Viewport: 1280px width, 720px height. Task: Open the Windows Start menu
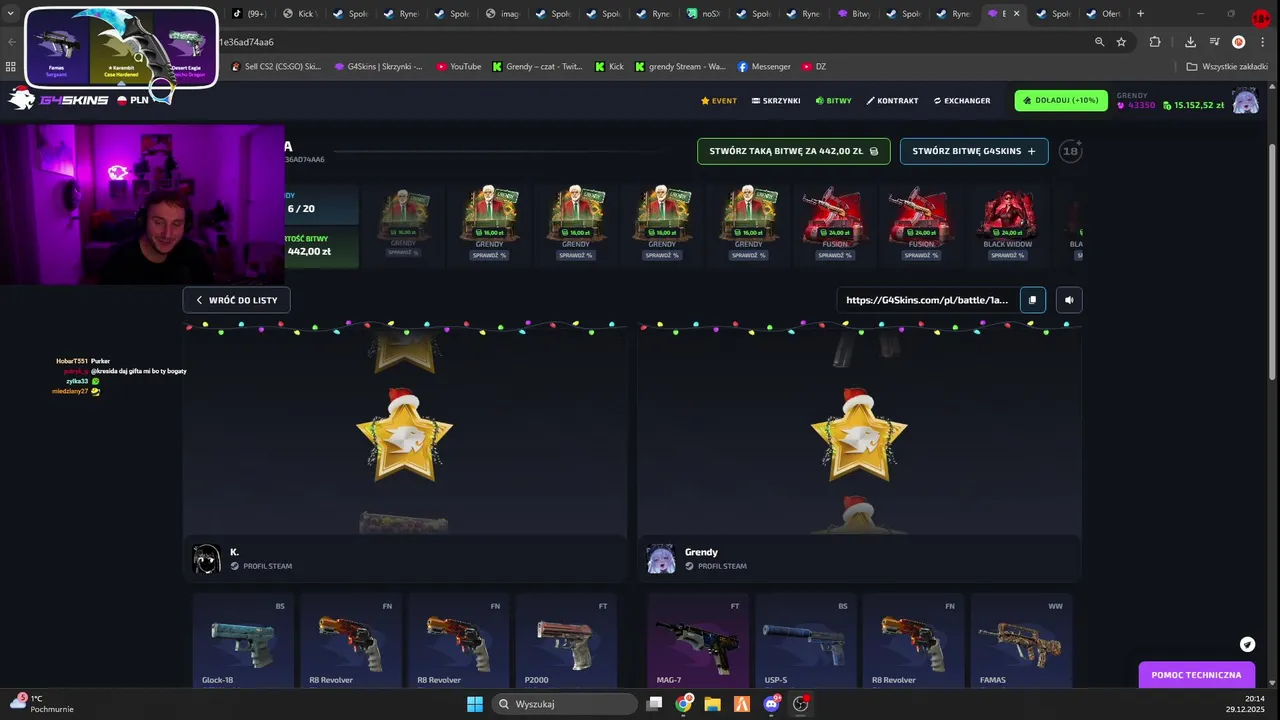click(x=474, y=704)
